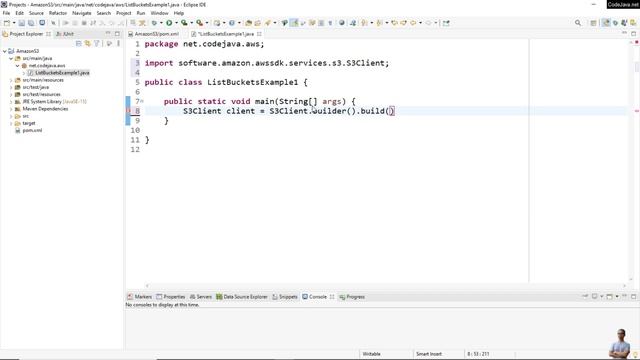Image resolution: width=640 pixels, height=360 pixels.
Task: Select pom.xml in the project tree
Action: (x=32, y=131)
